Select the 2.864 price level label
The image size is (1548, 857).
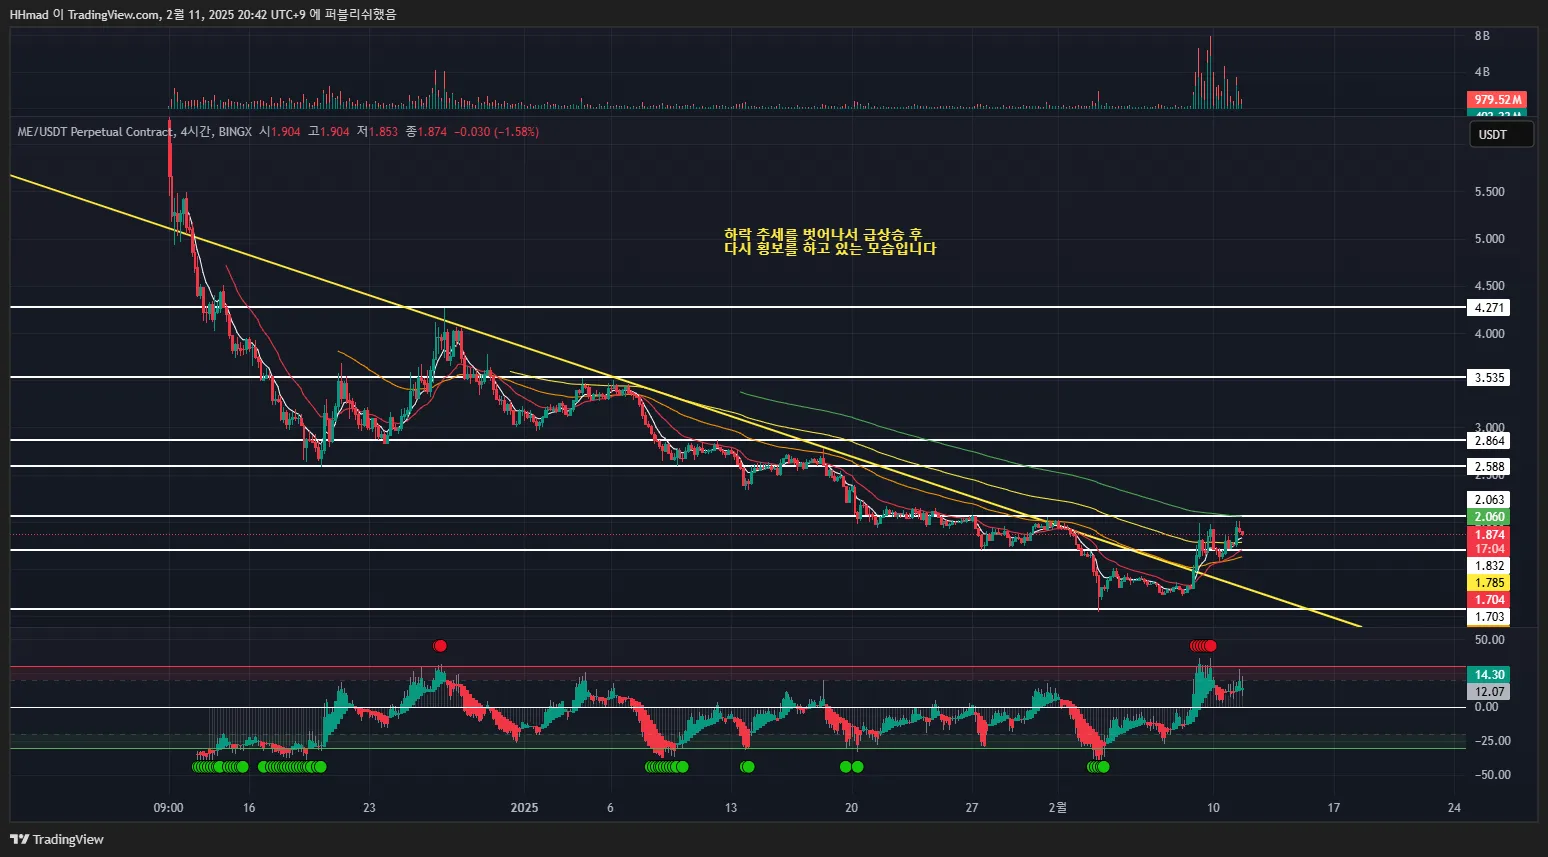pyautogui.click(x=1488, y=441)
